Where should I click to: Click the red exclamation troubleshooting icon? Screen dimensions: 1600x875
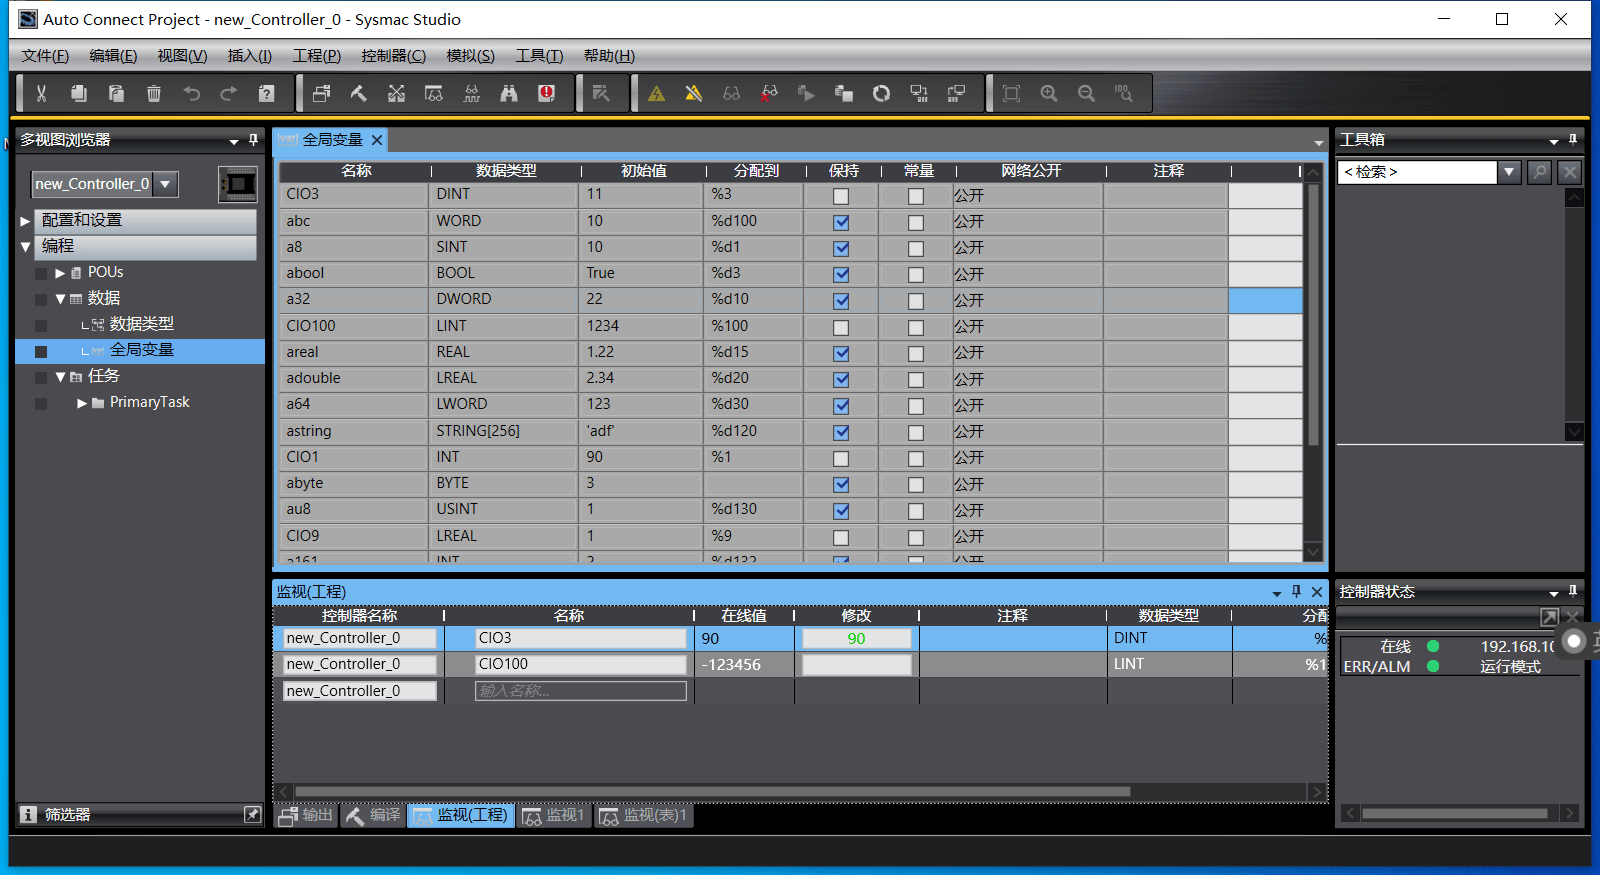click(546, 93)
